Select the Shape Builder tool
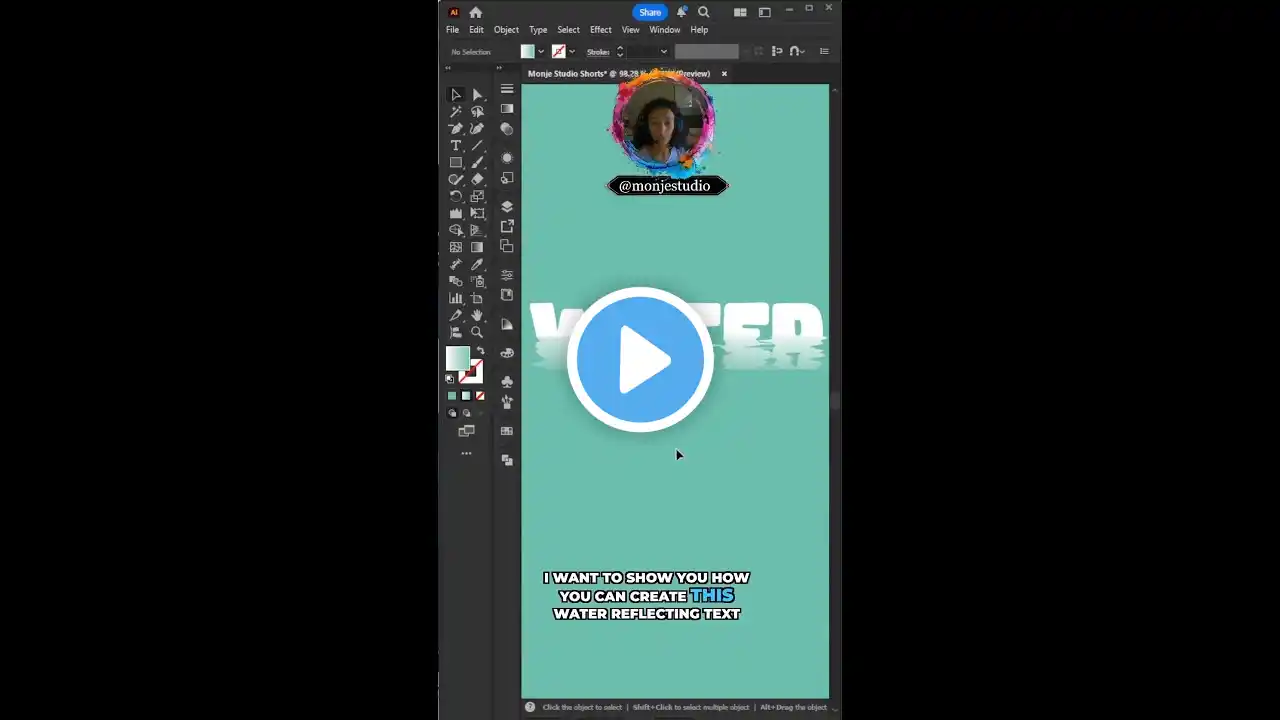 tap(456, 231)
